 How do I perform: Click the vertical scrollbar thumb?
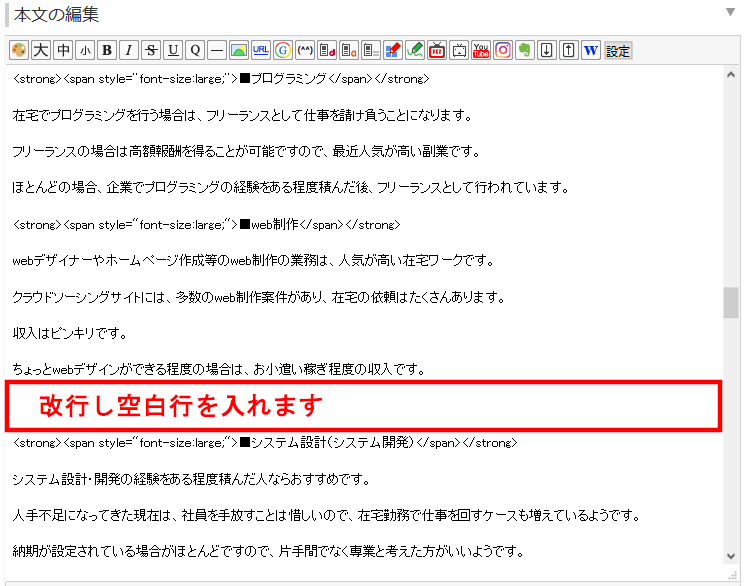(x=731, y=302)
